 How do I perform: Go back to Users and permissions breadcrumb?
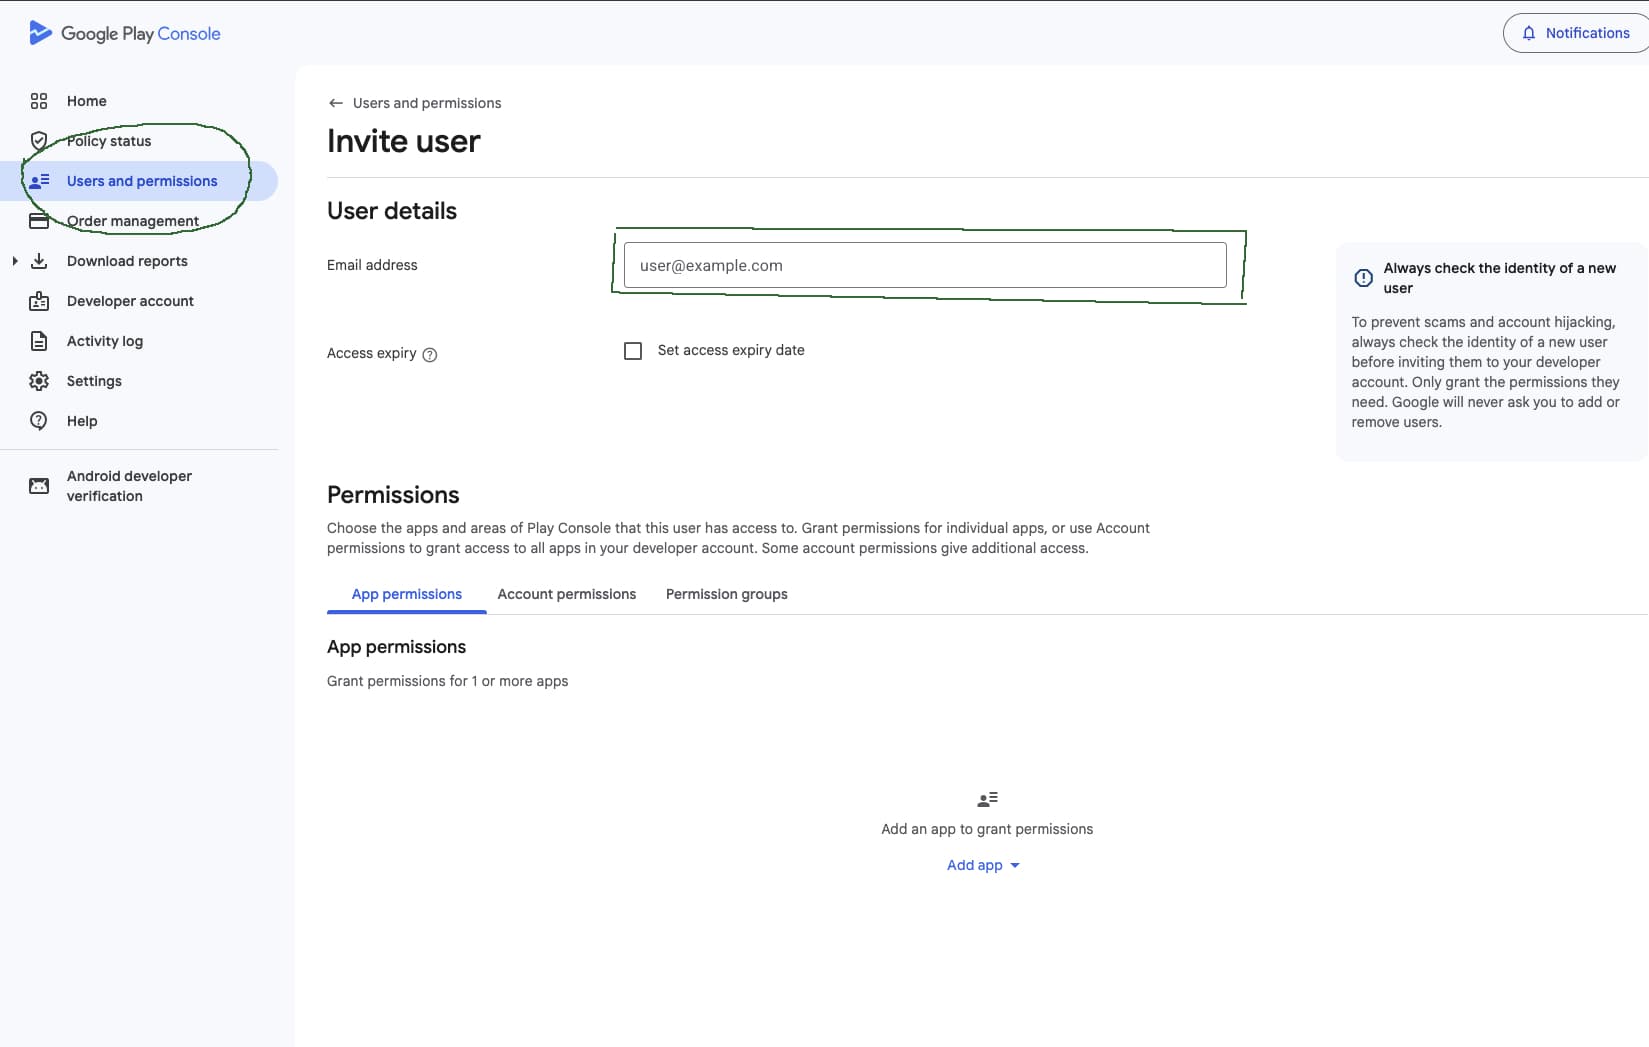427,103
